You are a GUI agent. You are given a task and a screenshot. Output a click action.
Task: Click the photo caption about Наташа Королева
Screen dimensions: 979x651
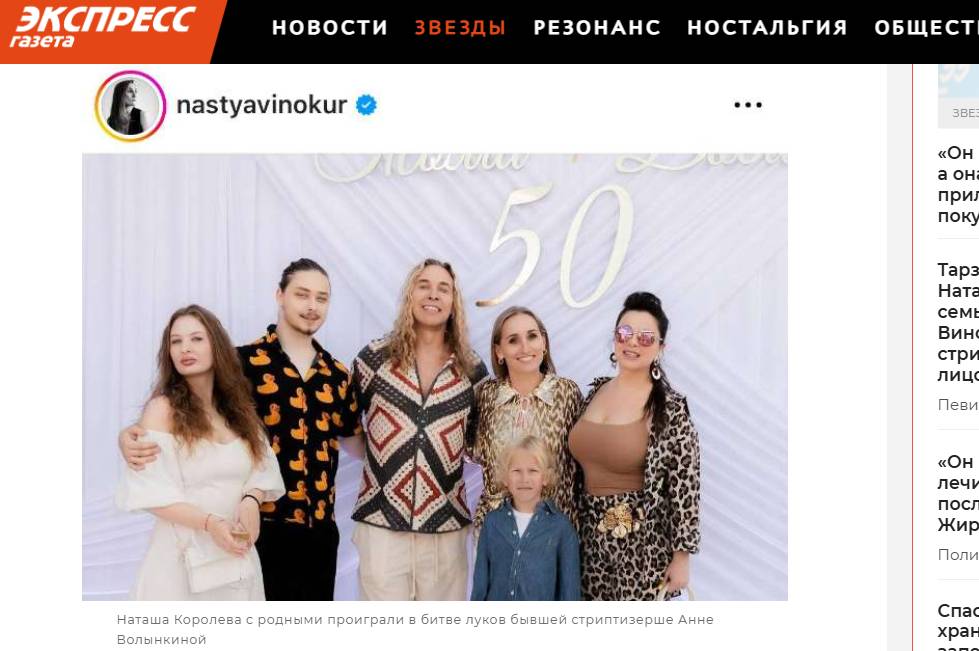(415, 629)
